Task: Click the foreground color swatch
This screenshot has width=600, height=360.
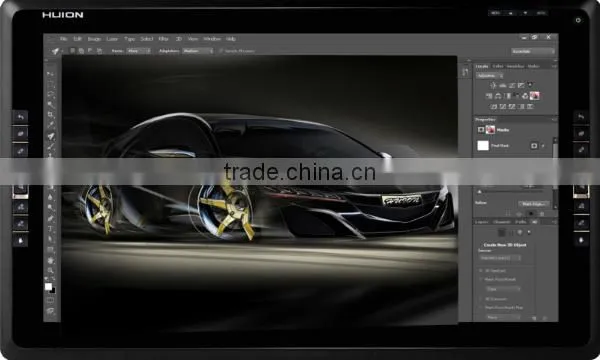Action: pyautogui.click(x=48, y=287)
